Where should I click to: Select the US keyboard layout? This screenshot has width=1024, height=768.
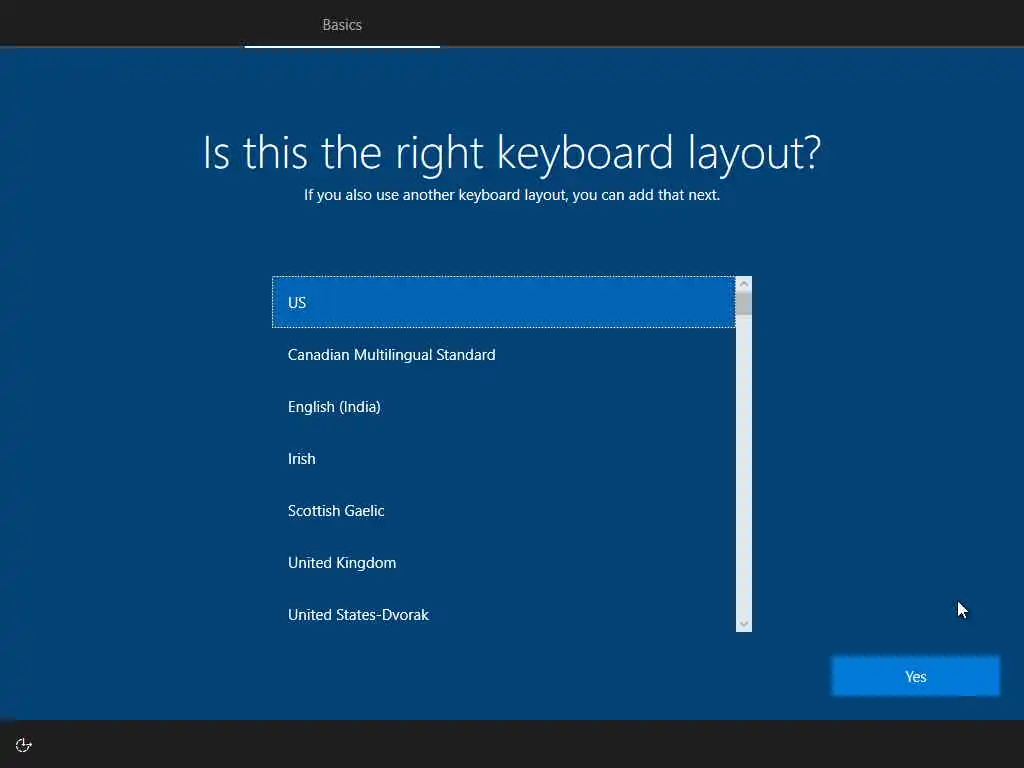[504, 302]
